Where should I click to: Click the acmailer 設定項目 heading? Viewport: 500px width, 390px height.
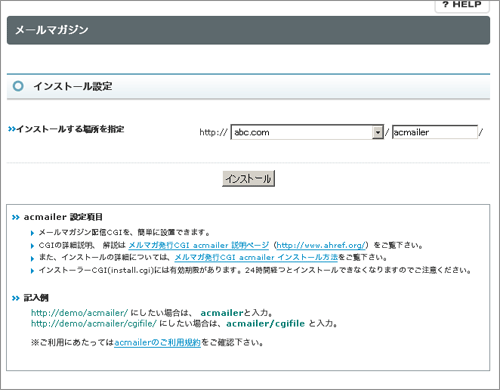click(63, 217)
